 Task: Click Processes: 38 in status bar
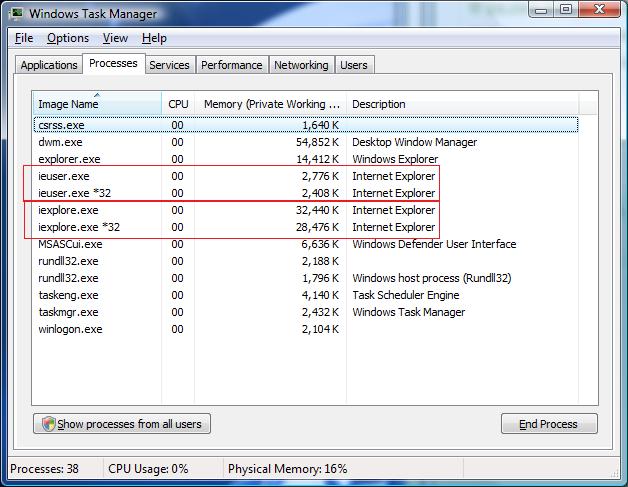[44, 469]
